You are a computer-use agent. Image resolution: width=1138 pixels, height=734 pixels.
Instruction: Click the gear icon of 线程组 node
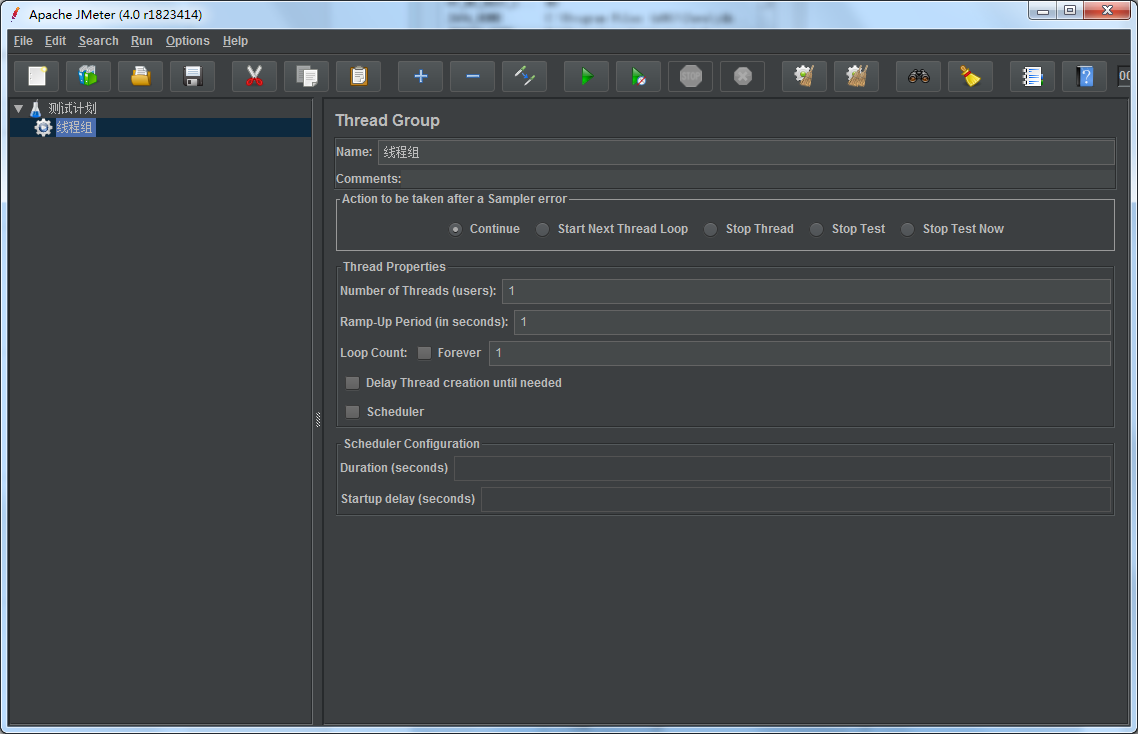[x=44, y=128]
